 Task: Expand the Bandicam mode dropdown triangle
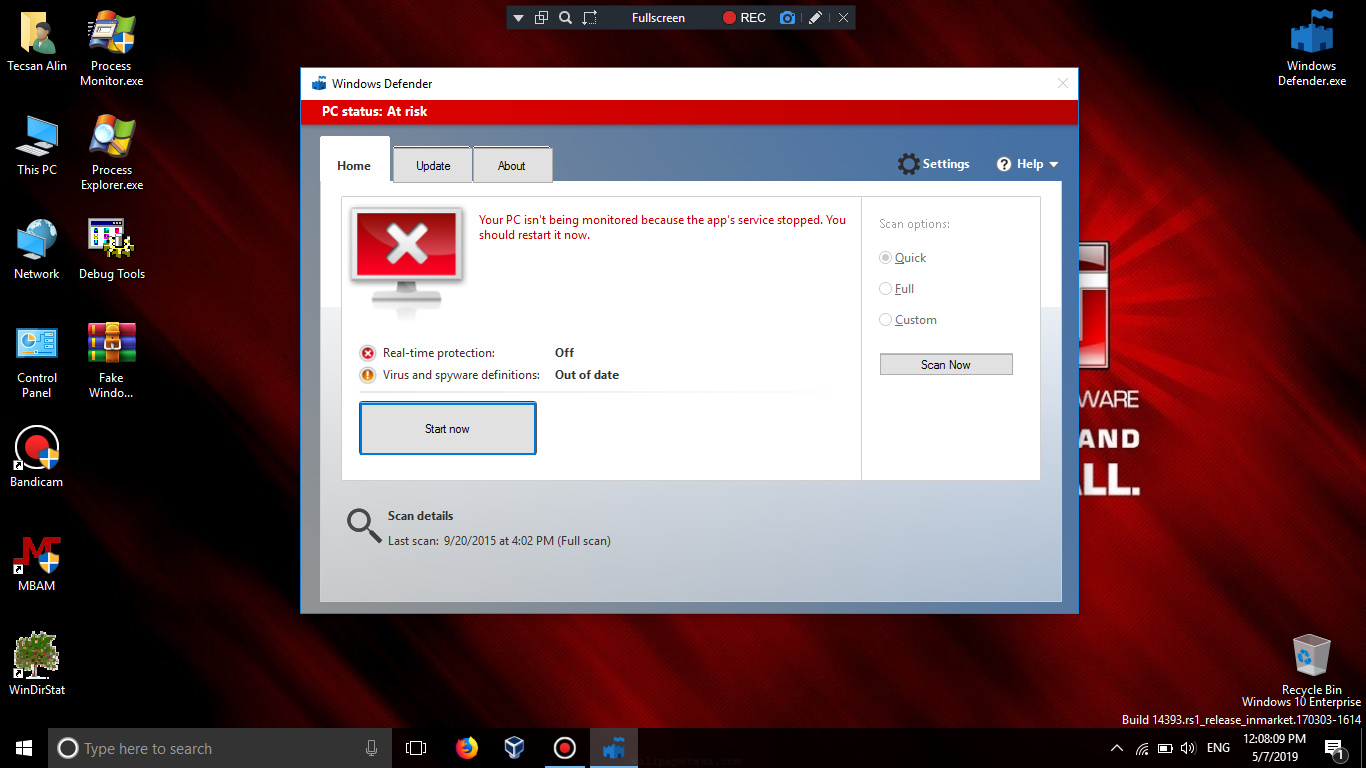point(518,18)
